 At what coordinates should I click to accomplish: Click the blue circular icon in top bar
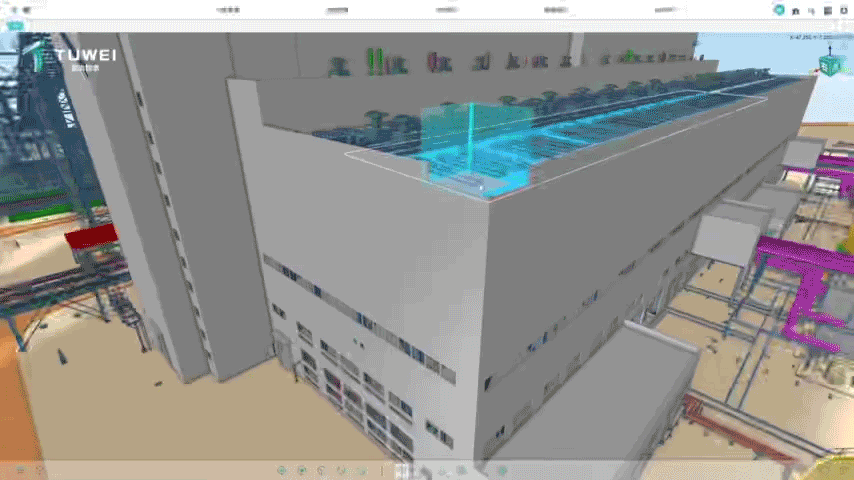tap(778, 9)
